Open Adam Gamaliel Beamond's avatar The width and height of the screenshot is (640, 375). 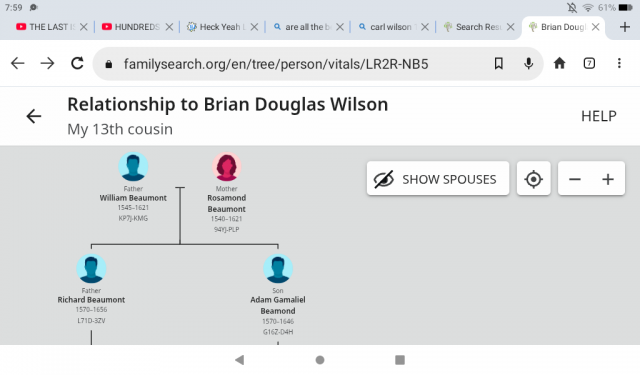coord(278,268)
